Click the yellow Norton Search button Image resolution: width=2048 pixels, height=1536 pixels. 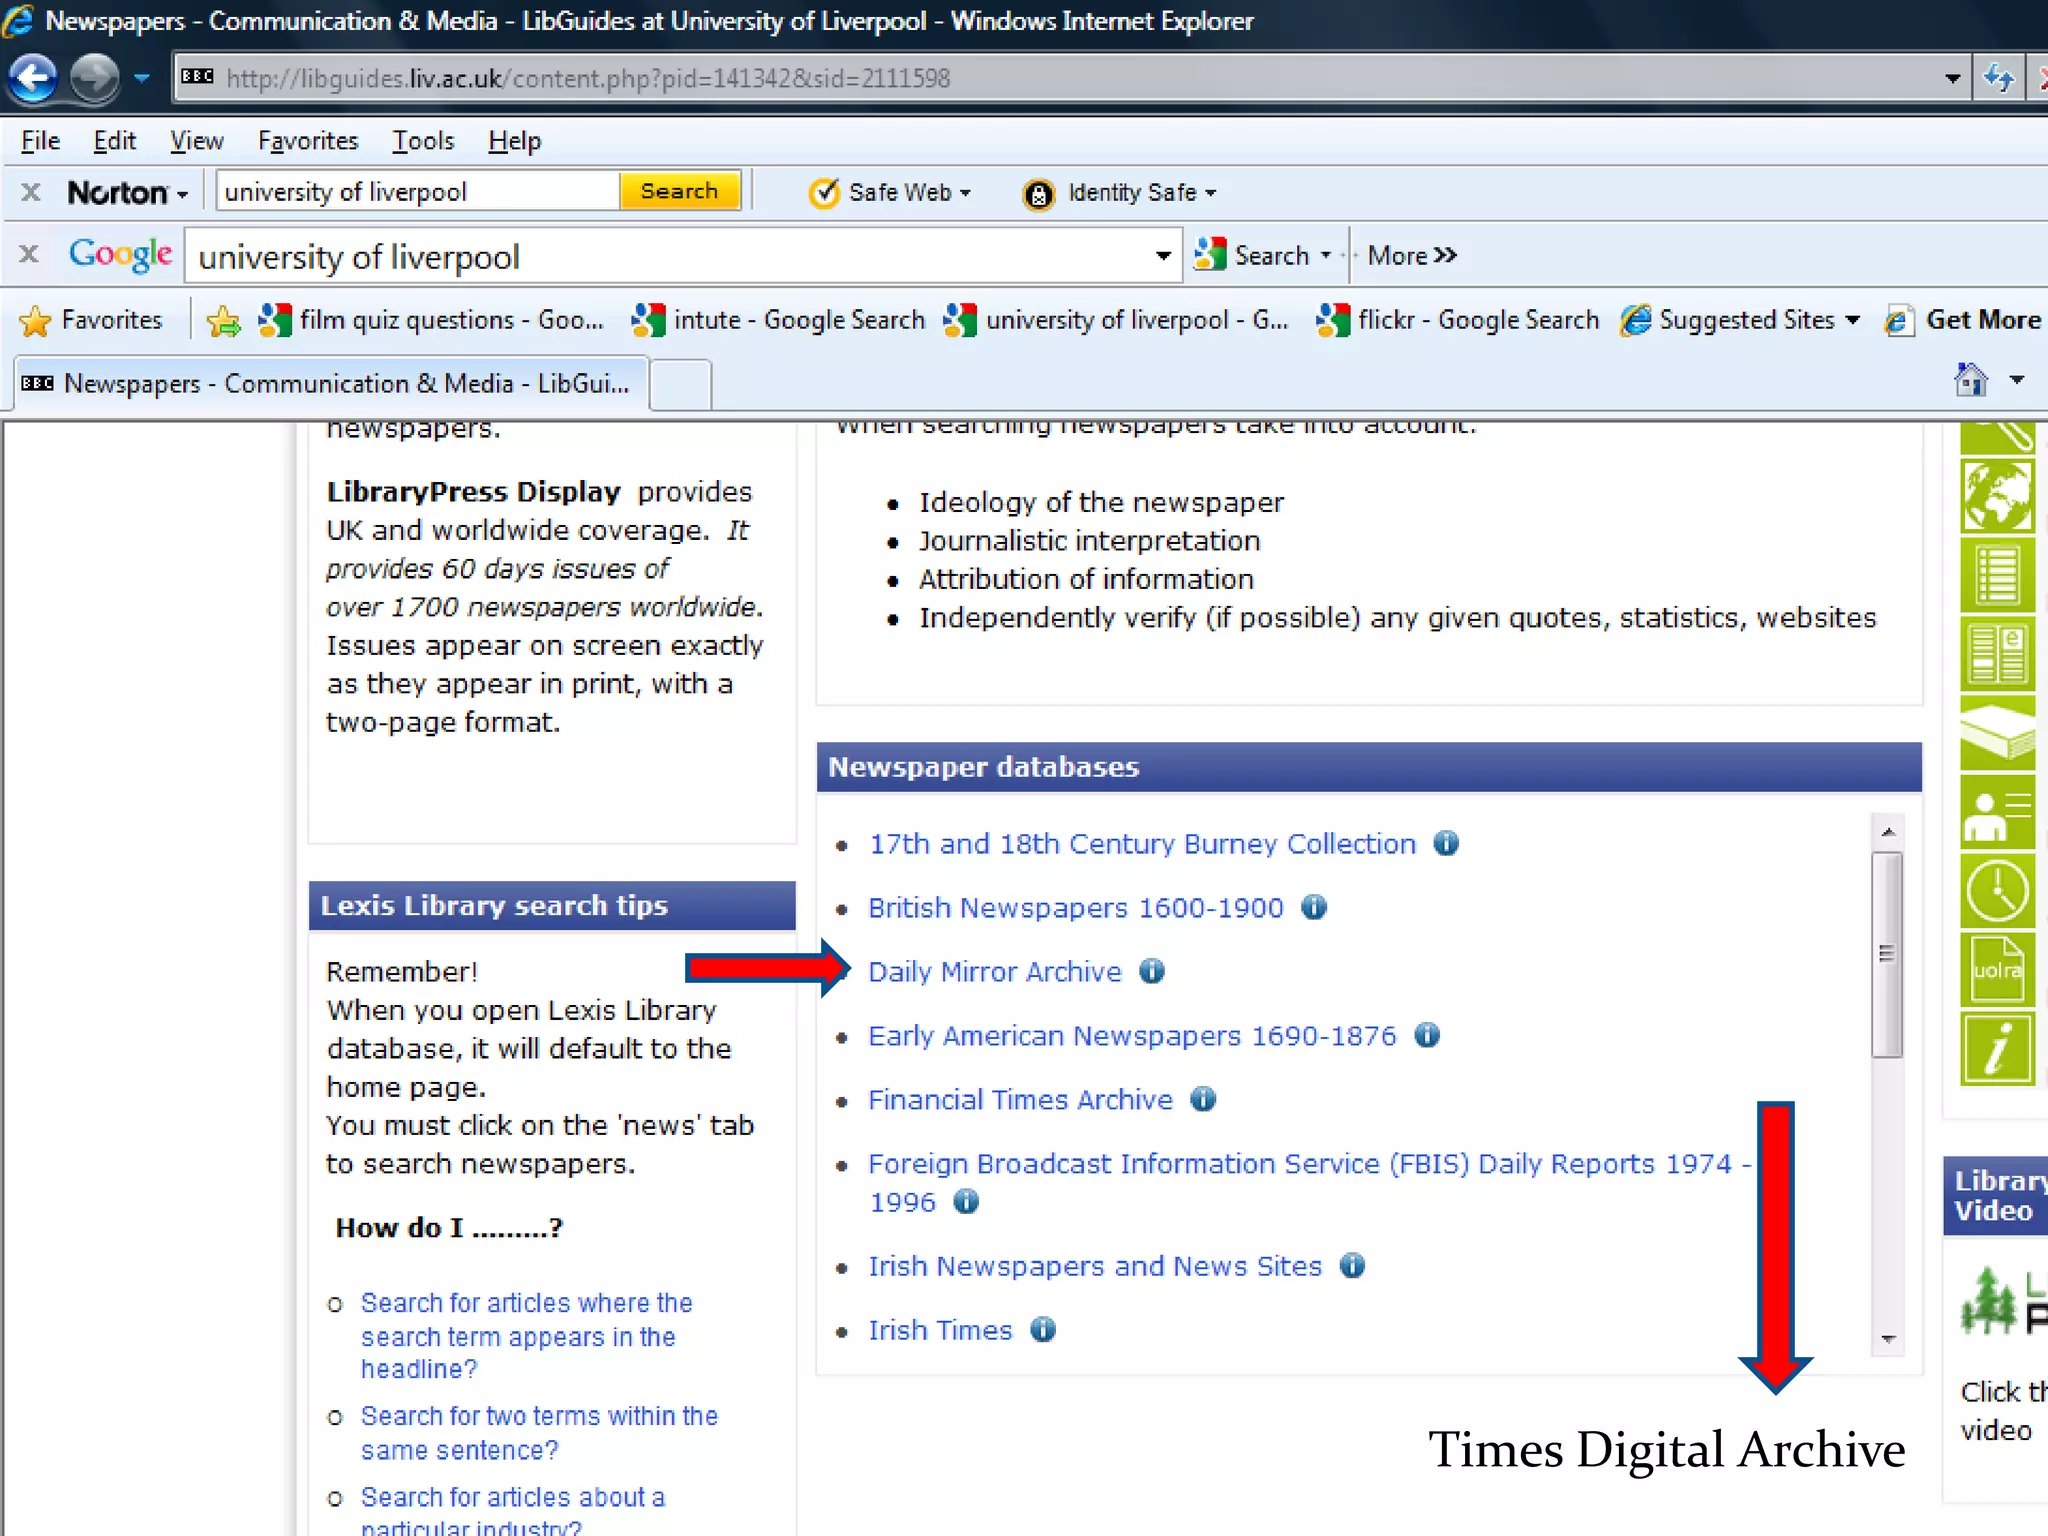point(679,191)
